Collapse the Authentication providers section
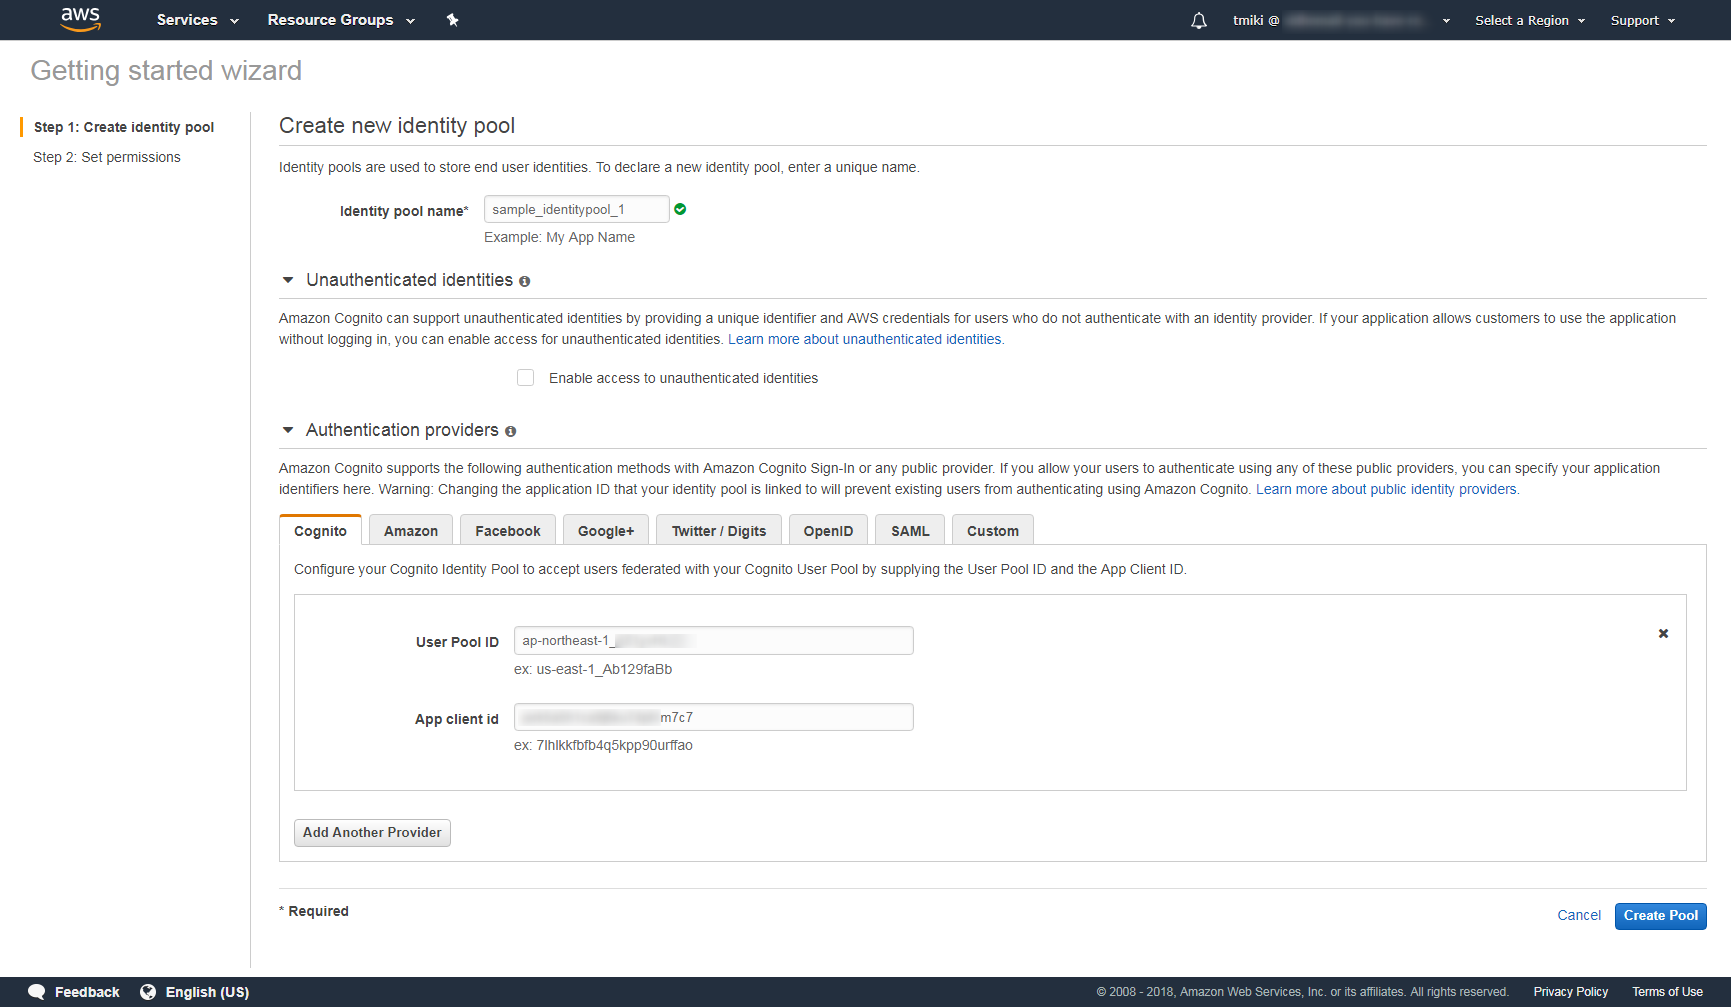Screen dimensions: 1731x1007 coord(288,430)
